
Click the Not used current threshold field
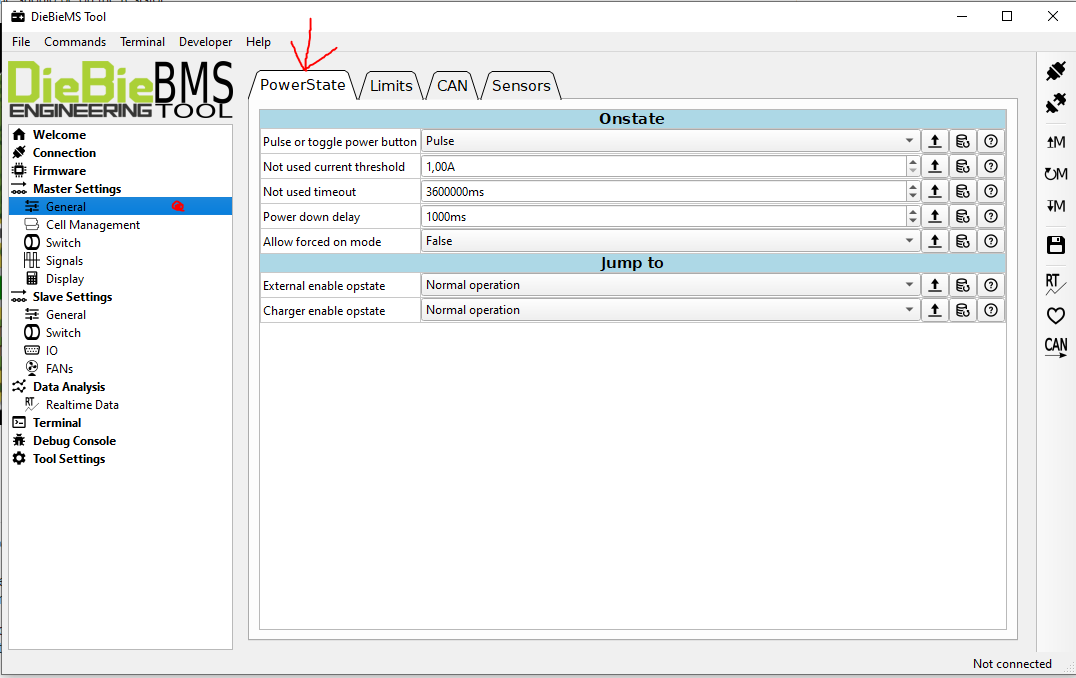point(662,167)
